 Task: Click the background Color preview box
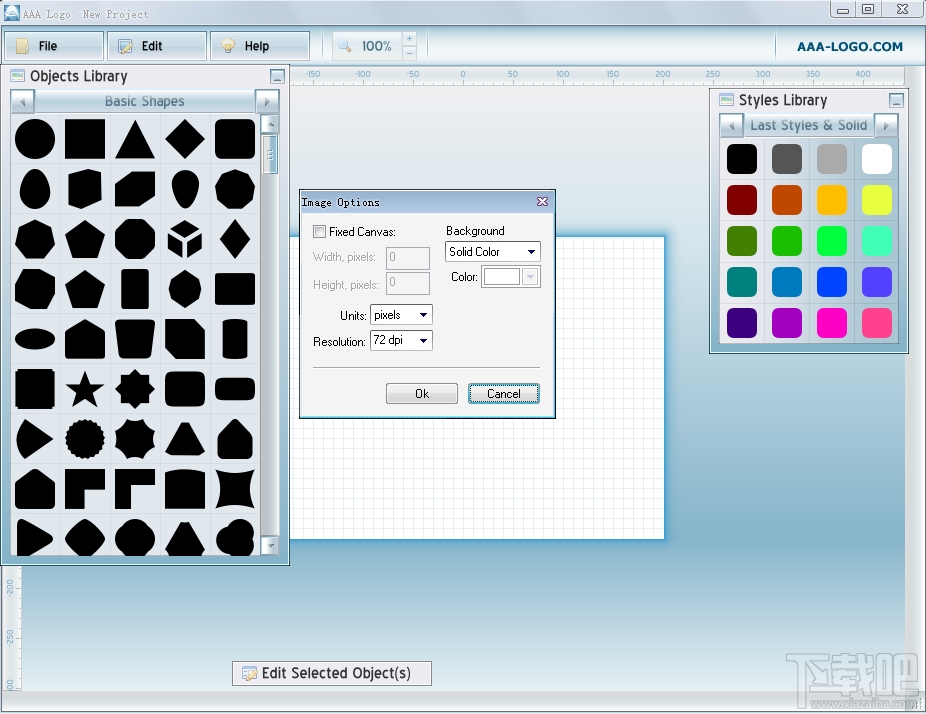pyautogui.click(x=501, y=276)
